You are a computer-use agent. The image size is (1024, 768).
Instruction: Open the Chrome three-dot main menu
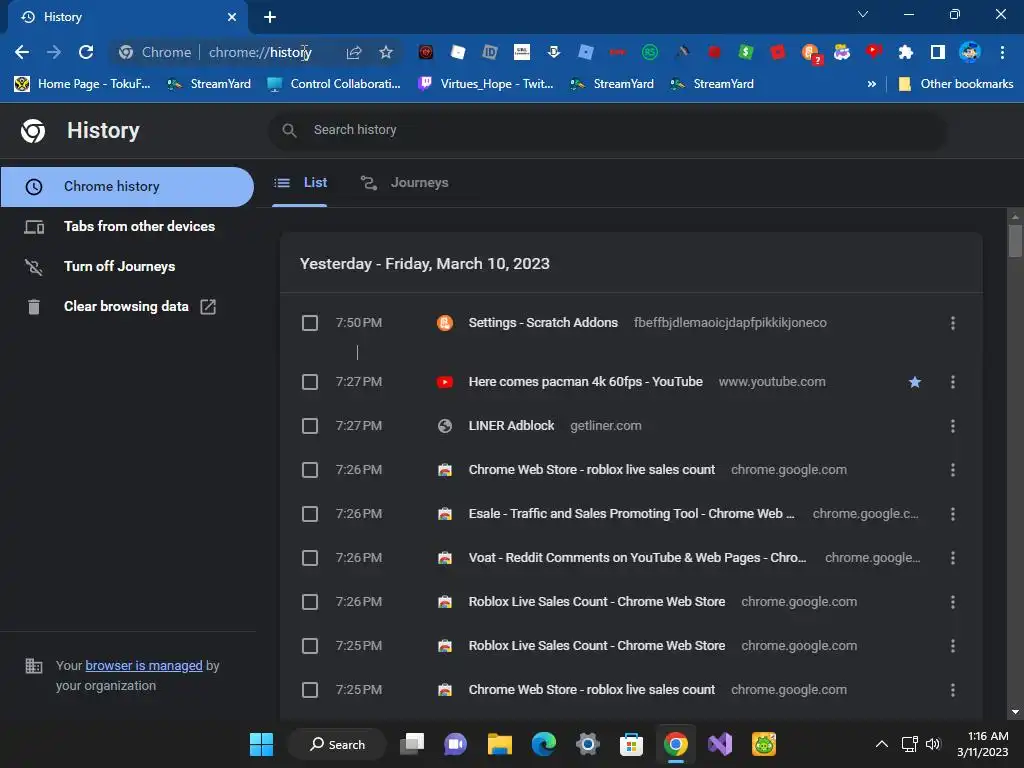(x=1002, y=52)
